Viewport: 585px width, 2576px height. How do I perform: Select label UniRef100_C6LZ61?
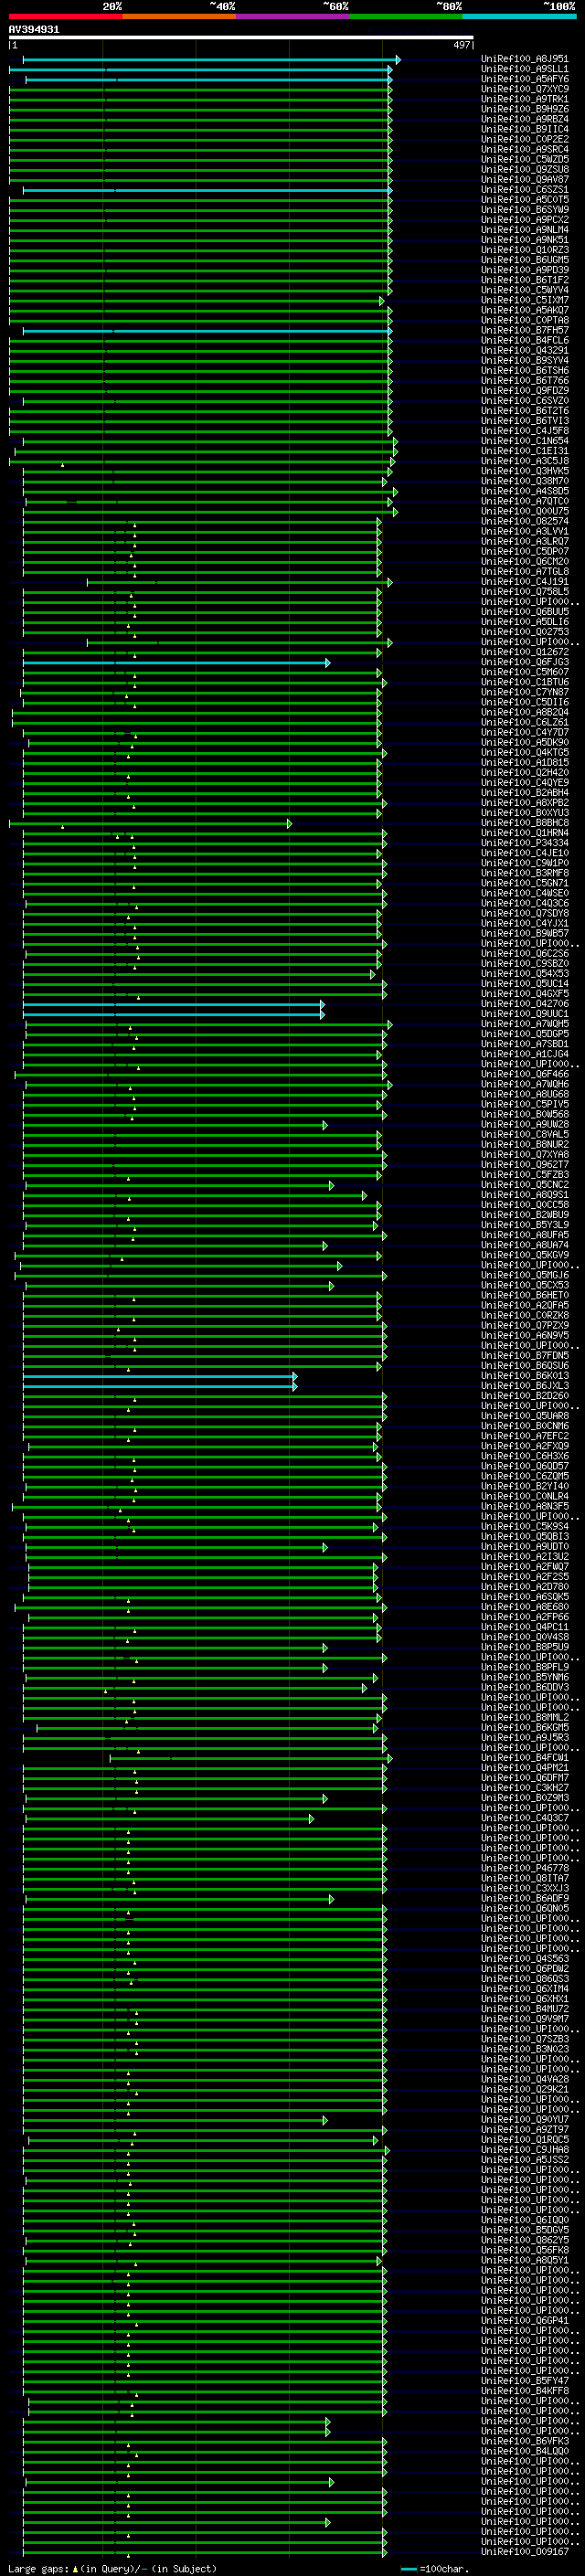(524, 722)
